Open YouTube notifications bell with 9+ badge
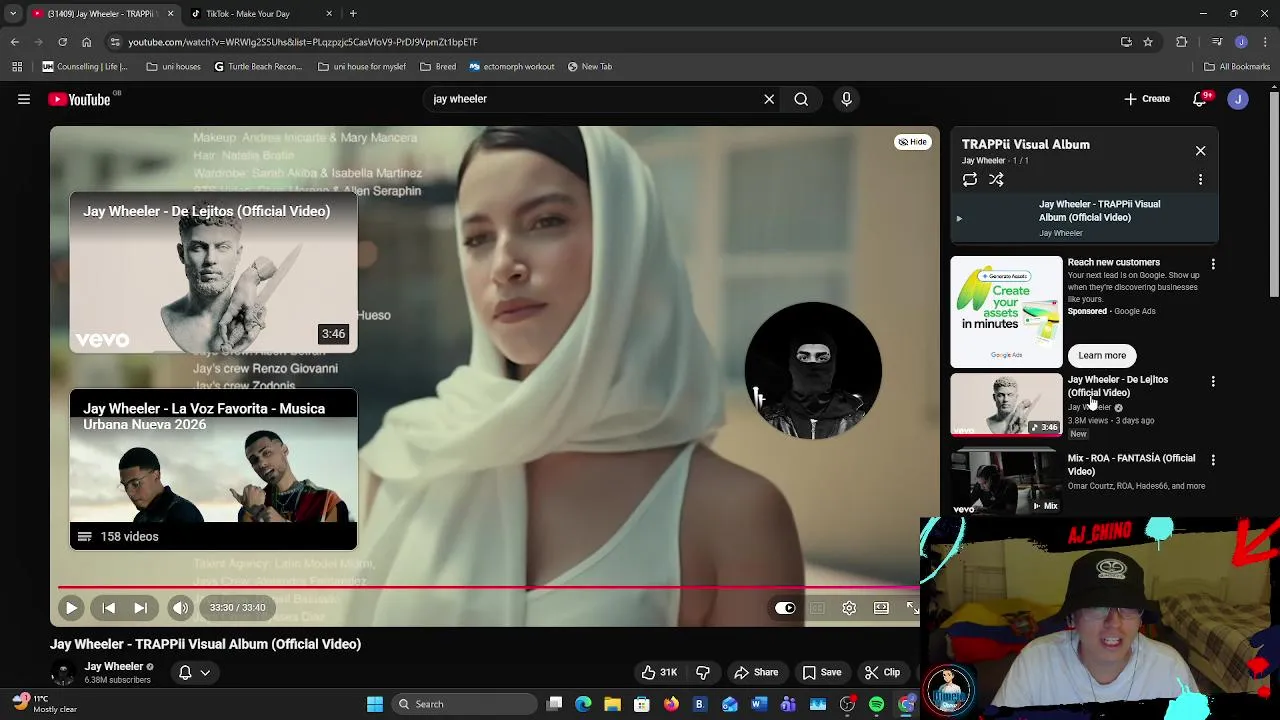 pos(1200,99)
